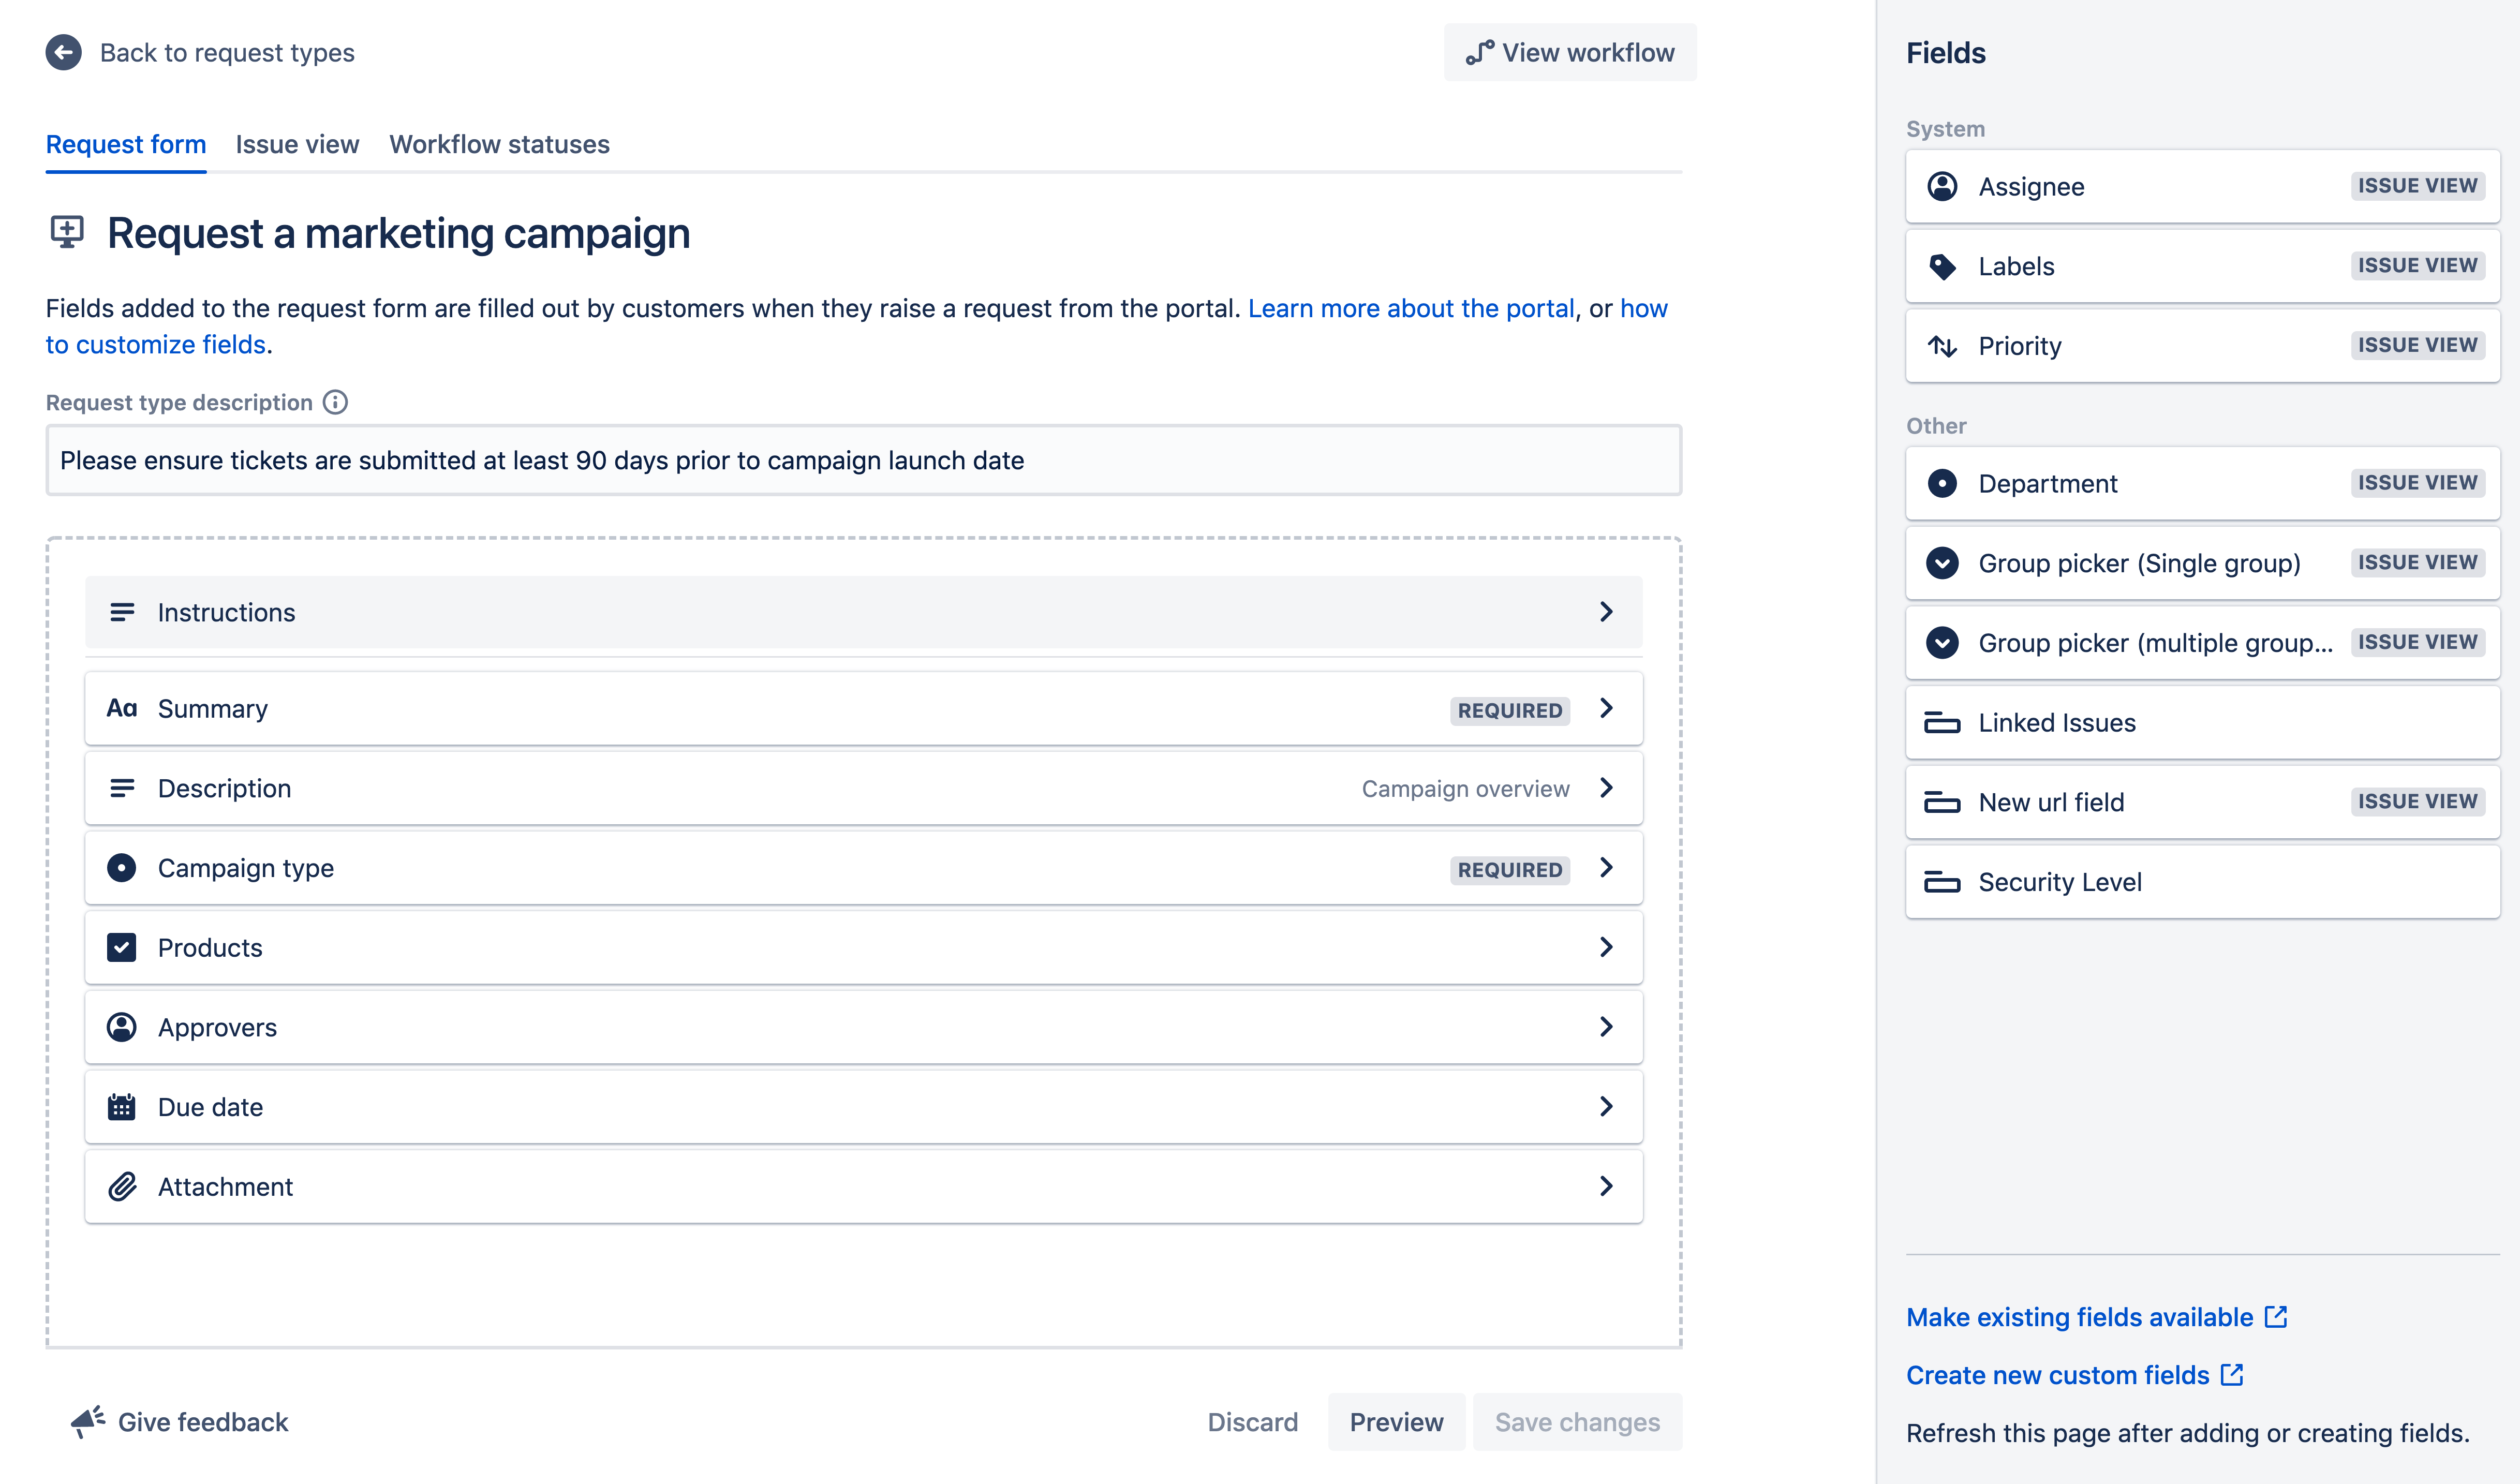Click the Campaign type radio icon
Viewport: 2520px width, 1484px height.
(x=122, y=867)
